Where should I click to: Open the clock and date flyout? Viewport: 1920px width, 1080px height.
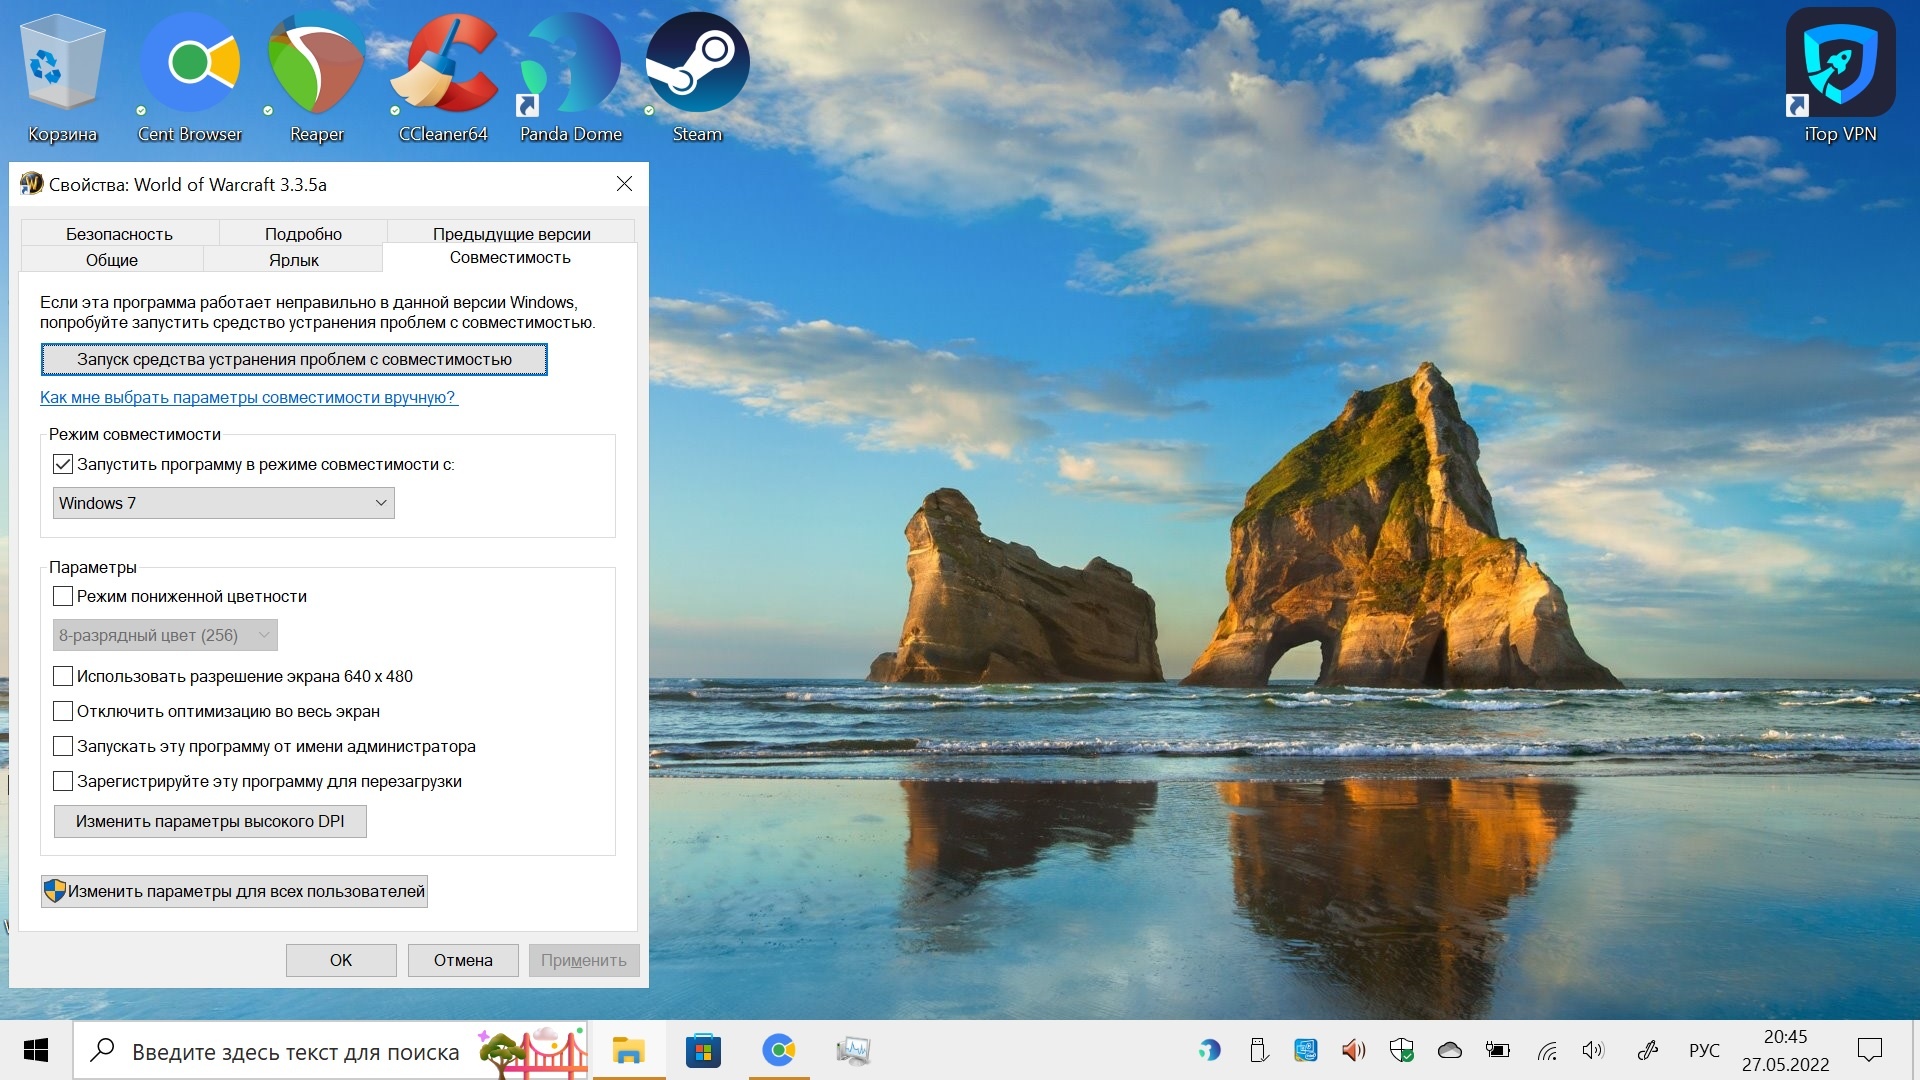(x=1785, y=1050)
